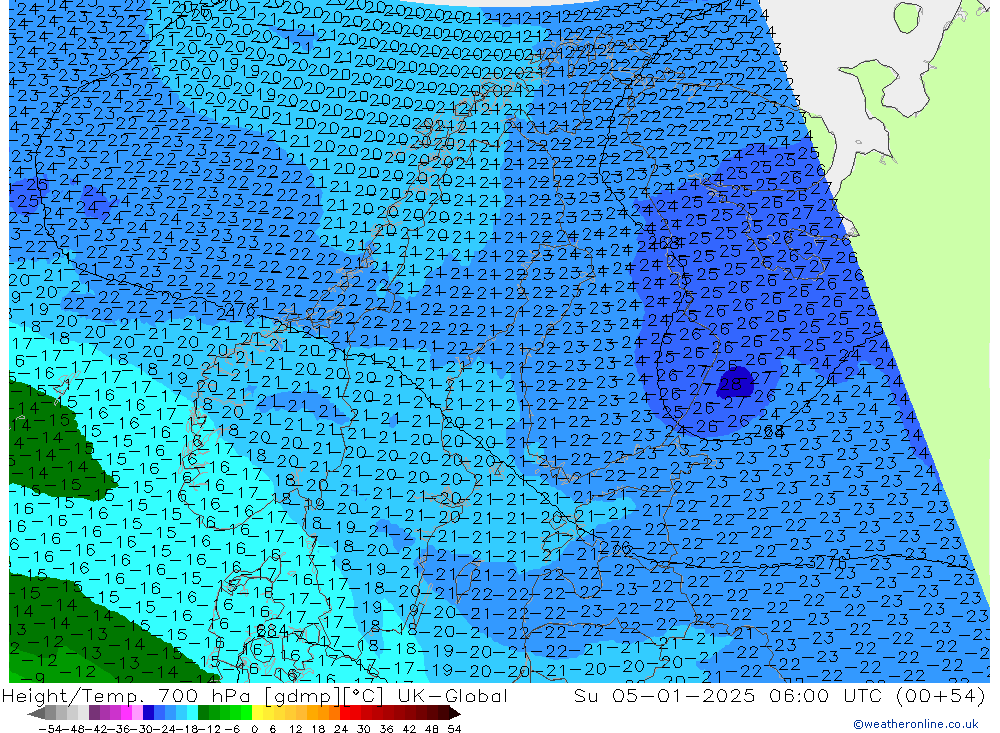Click the '(00+54)' forecast offset text

941,695
